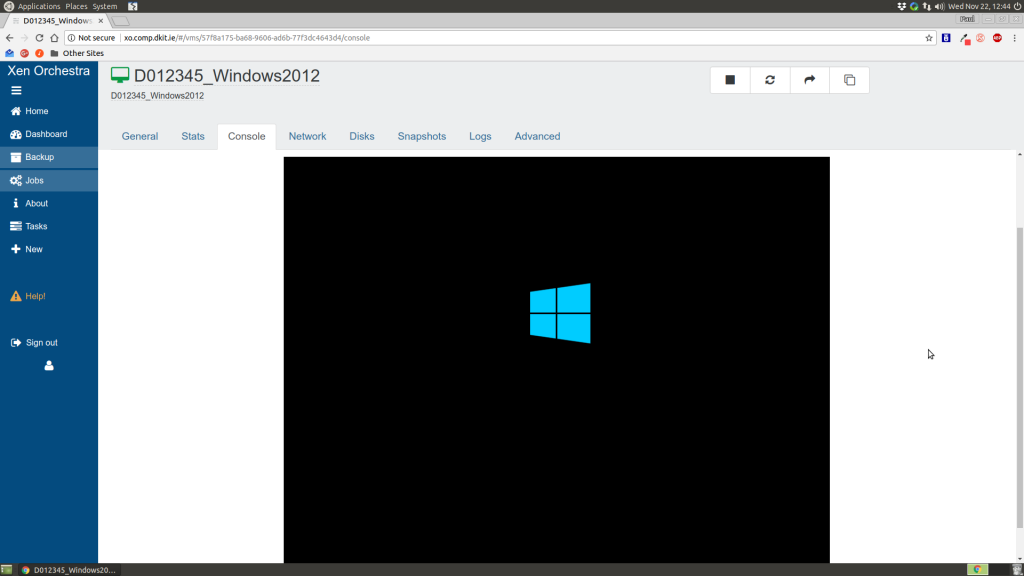Open the Dropbox tray icon
Screen dimensions: 1024x576
pos(901,6)
